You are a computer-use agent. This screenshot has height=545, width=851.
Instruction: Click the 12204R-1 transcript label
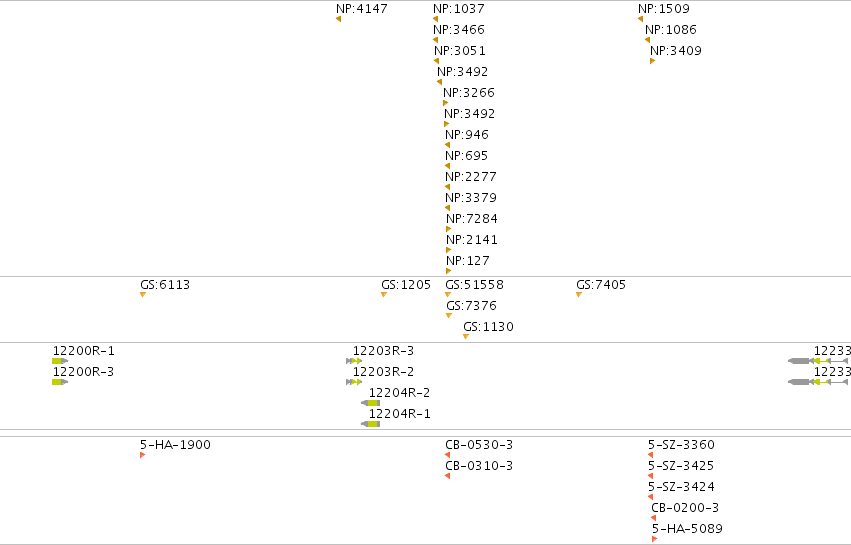point(399,414)
